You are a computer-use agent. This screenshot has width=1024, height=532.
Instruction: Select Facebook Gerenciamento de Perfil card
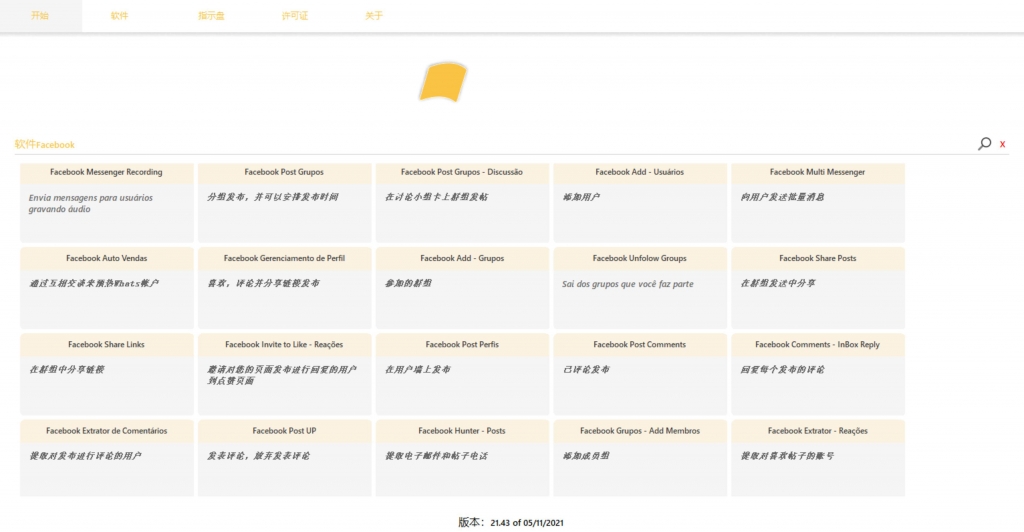[x=284, y=287]
